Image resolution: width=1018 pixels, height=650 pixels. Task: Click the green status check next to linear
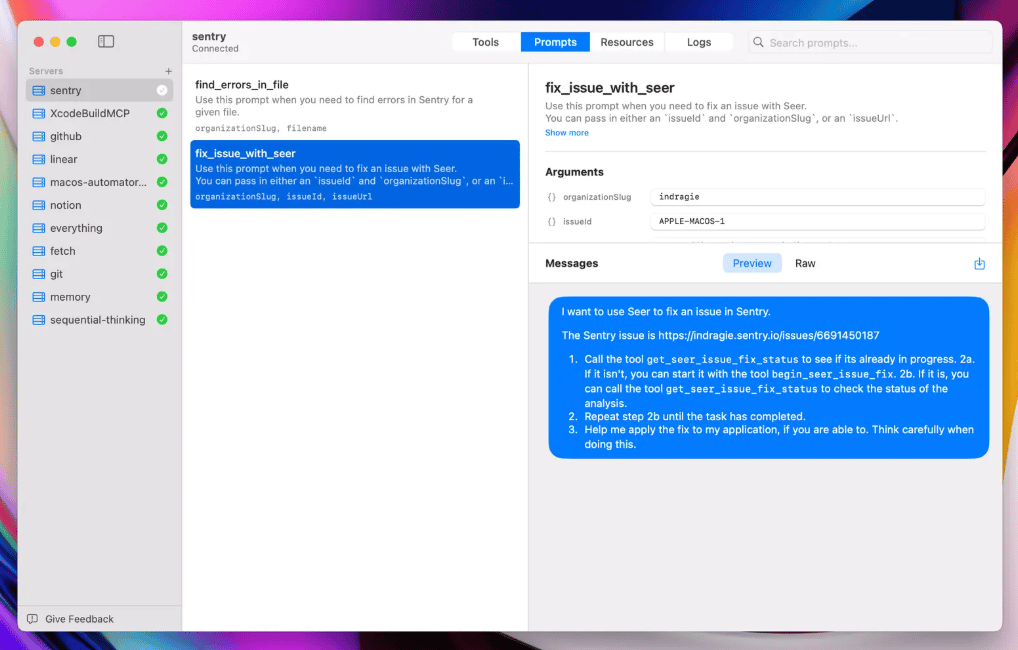(x=162, y=159)
